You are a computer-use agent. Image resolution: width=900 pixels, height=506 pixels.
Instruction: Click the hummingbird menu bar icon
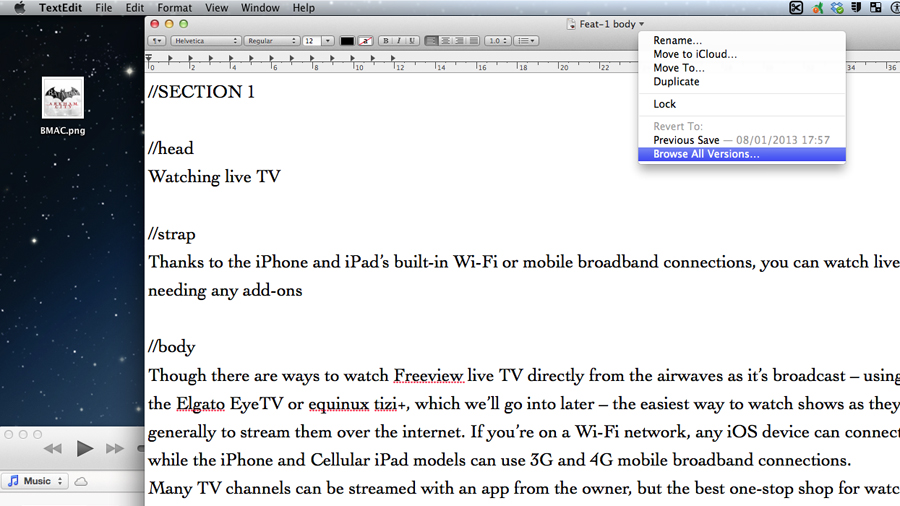point(817,7)
